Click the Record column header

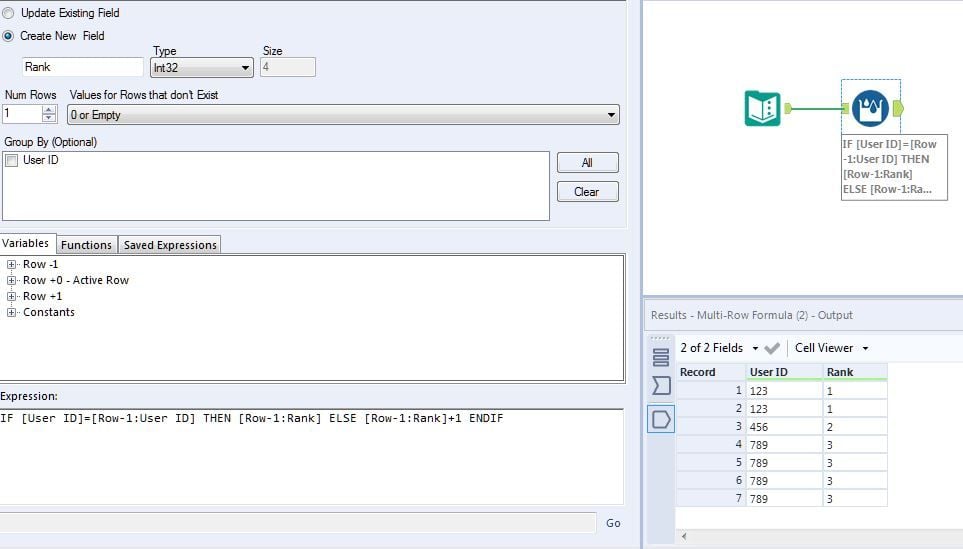(711, 372)
